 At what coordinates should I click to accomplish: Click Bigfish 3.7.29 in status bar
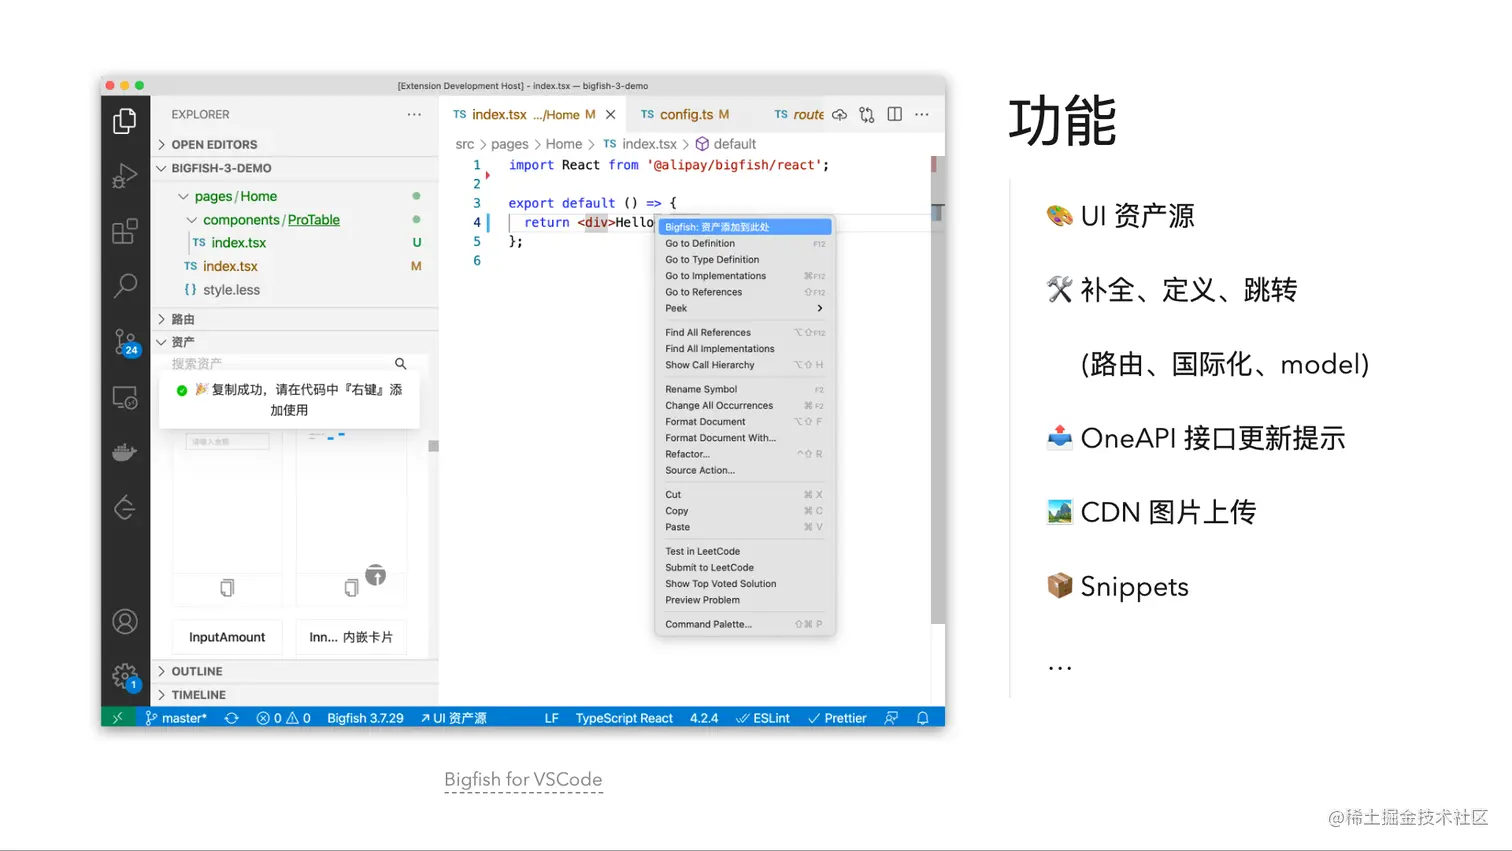(365, 718)
